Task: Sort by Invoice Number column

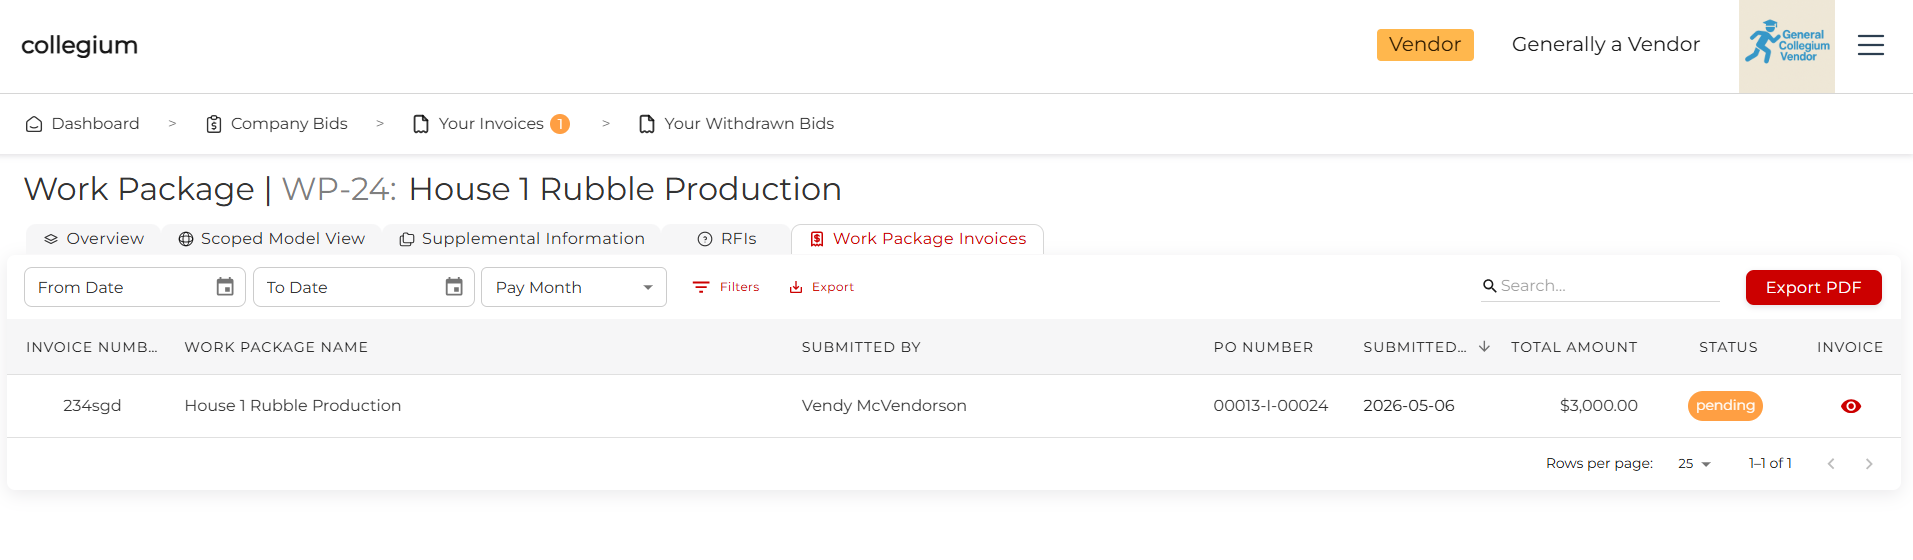Action: click(92, 347)
